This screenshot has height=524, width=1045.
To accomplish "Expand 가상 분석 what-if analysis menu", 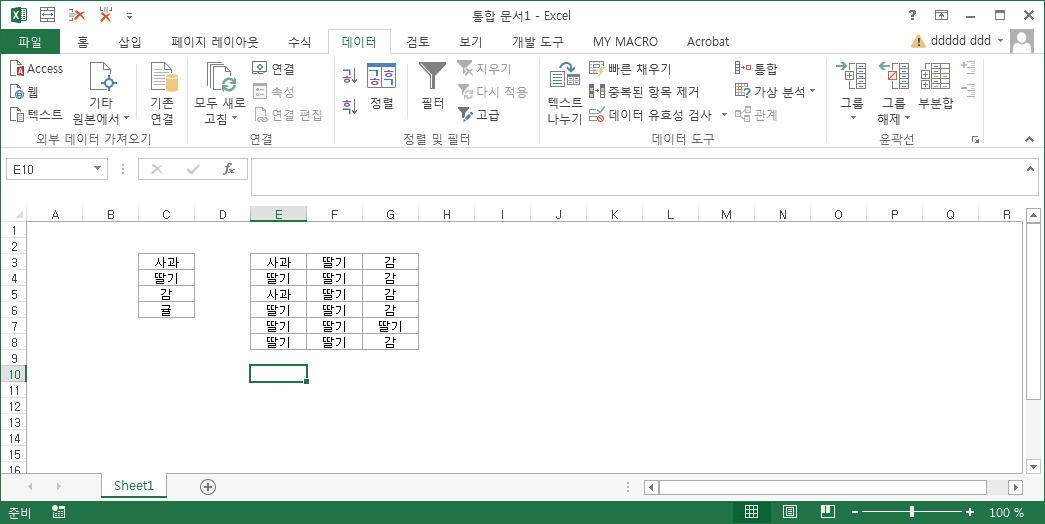I will pos(775,91).
